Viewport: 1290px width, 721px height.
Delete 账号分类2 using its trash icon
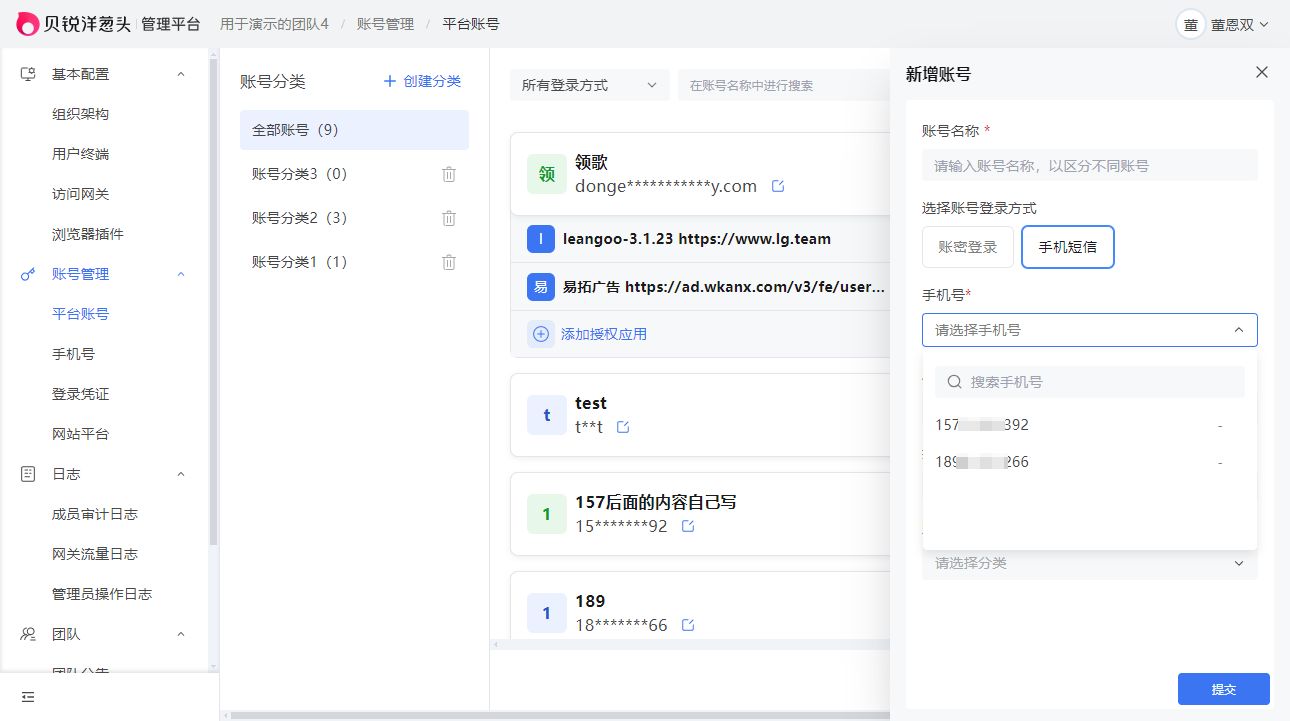tap(449, 218)
